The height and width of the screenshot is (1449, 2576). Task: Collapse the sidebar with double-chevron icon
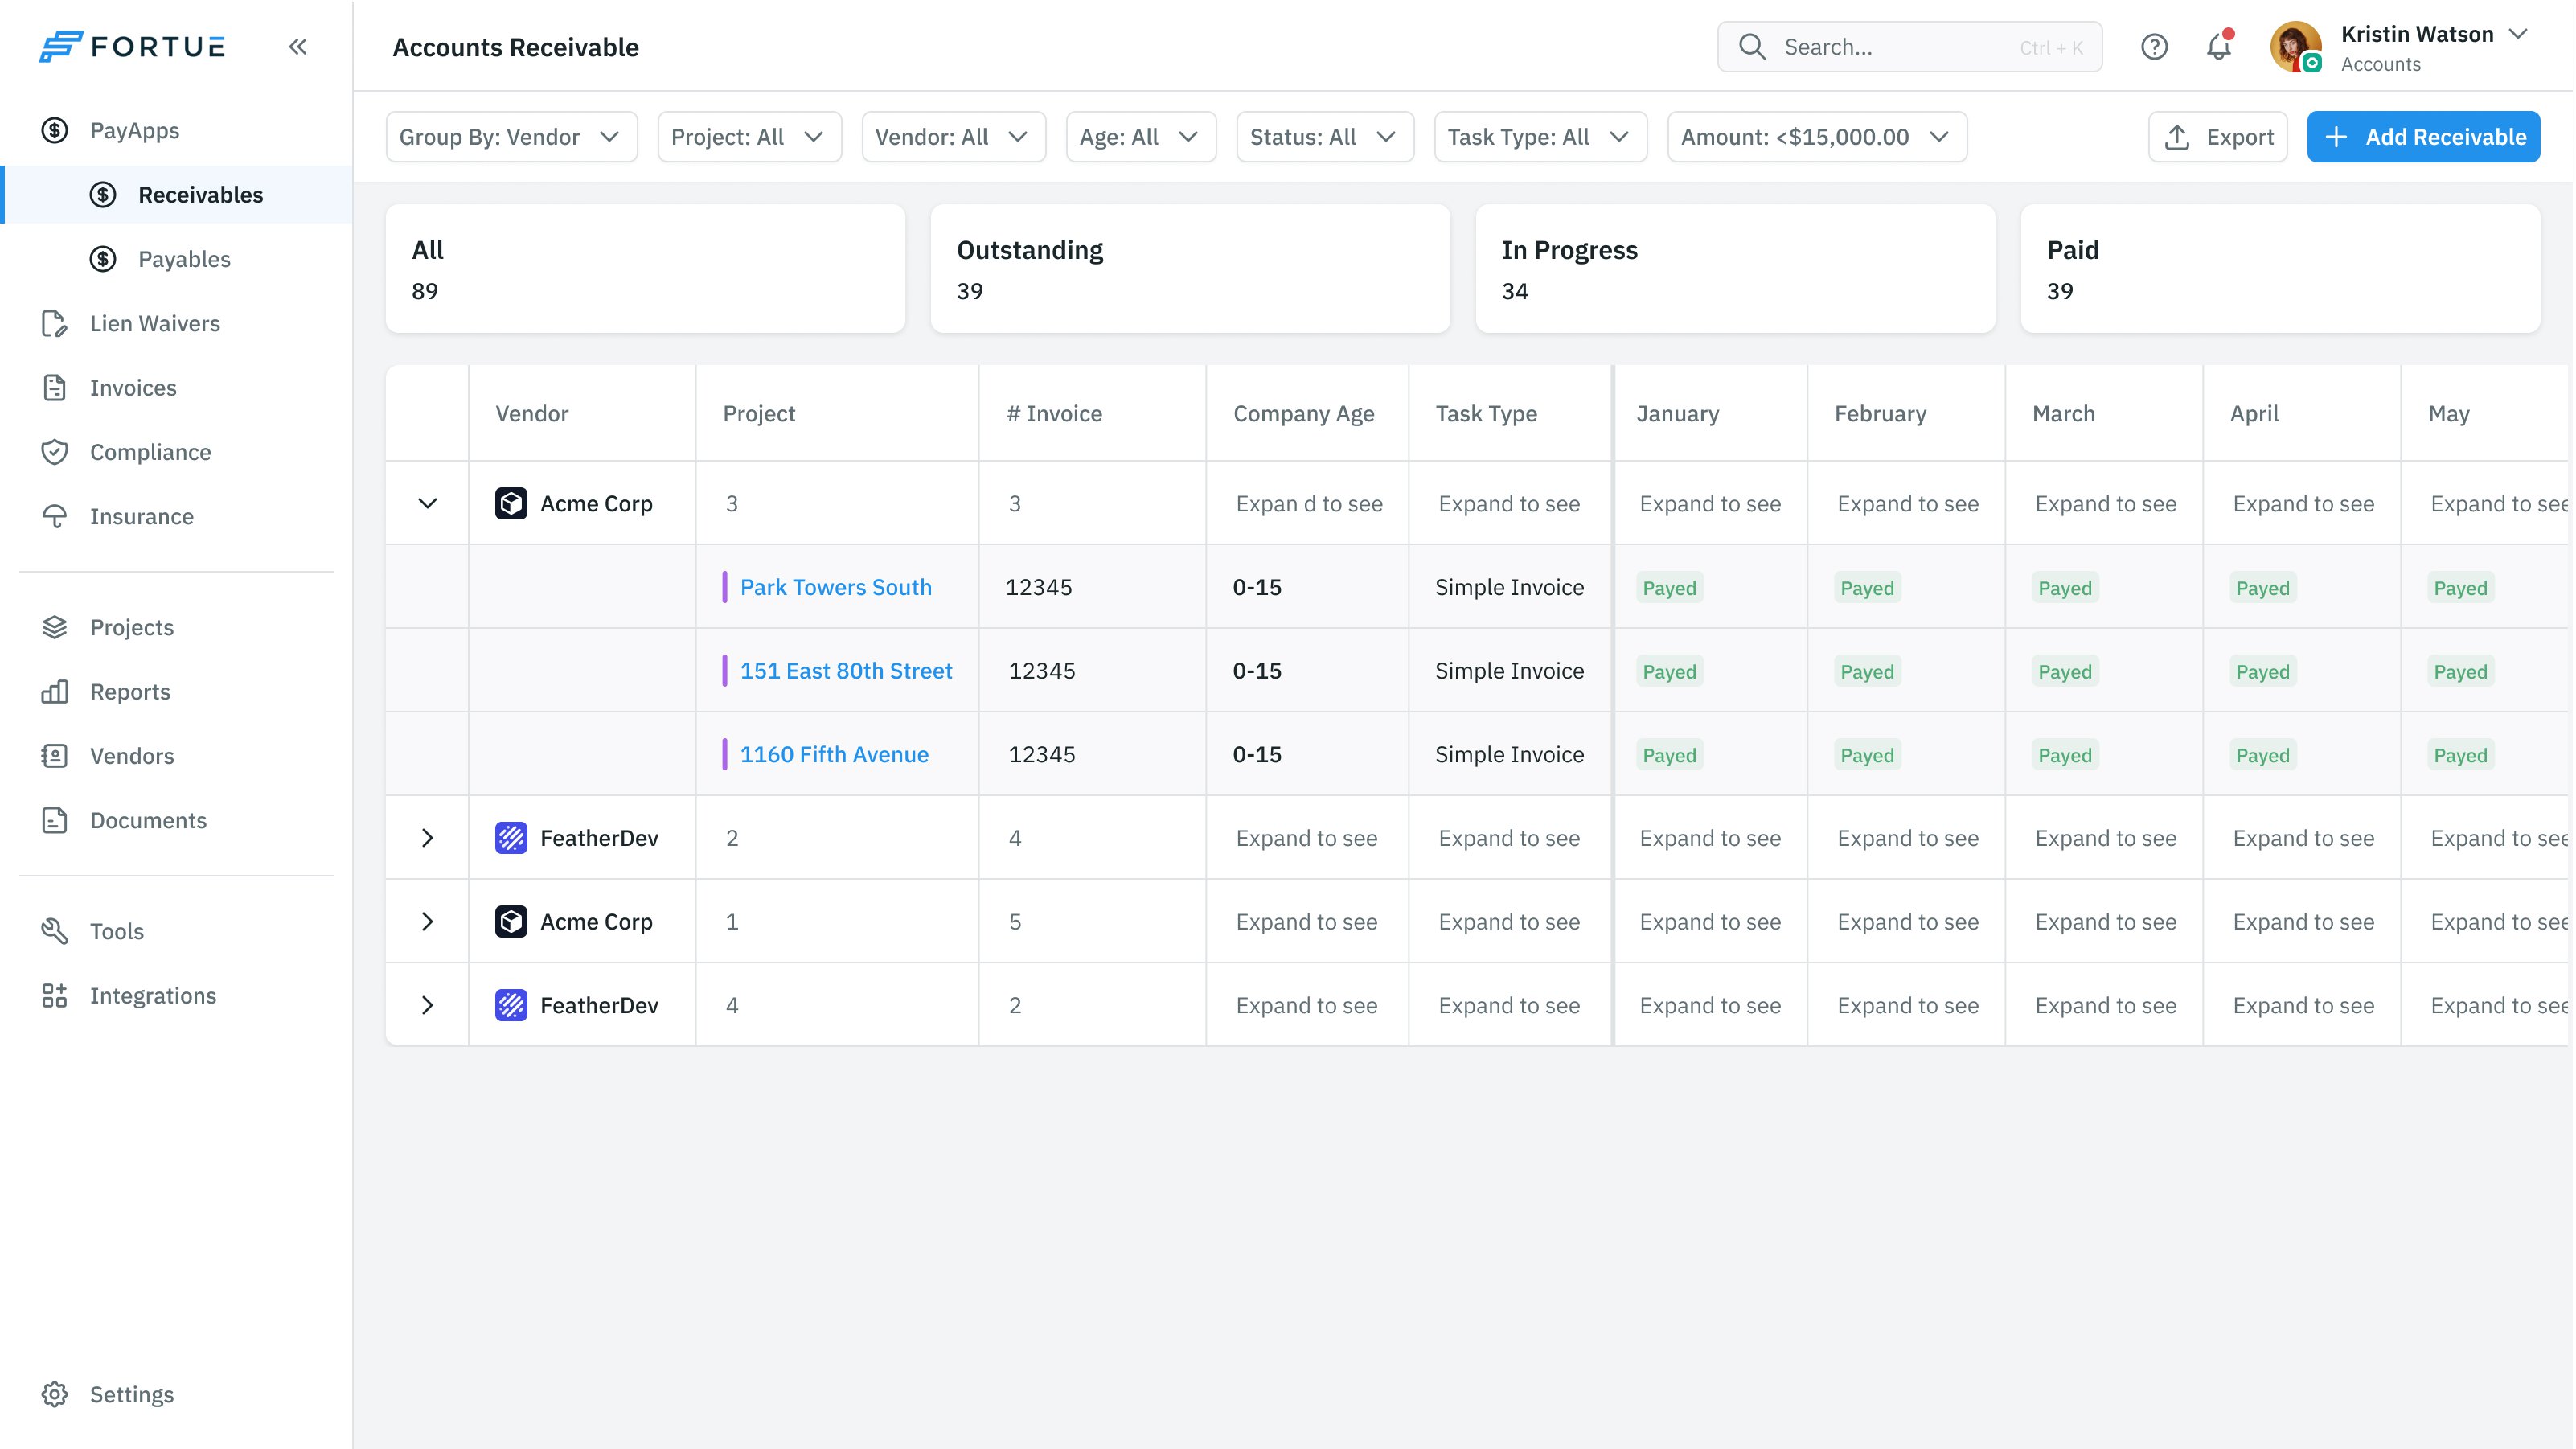click(x=298, y=47)
